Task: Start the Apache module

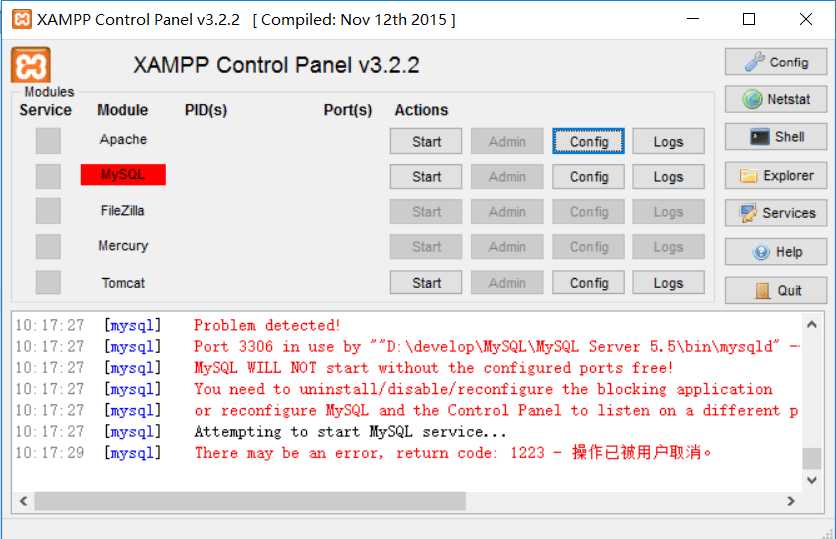Action: pyautogui.click(x=425, y=141)
